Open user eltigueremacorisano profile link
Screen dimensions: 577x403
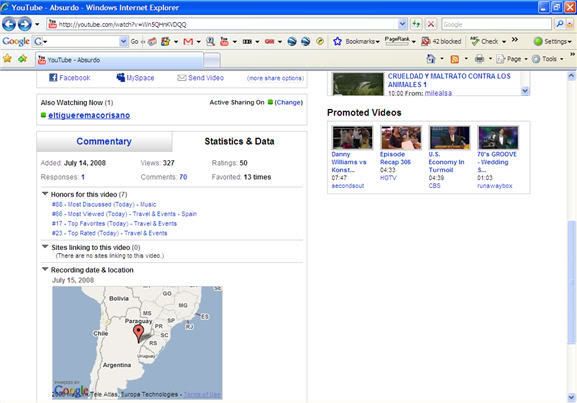coord(89,115)
